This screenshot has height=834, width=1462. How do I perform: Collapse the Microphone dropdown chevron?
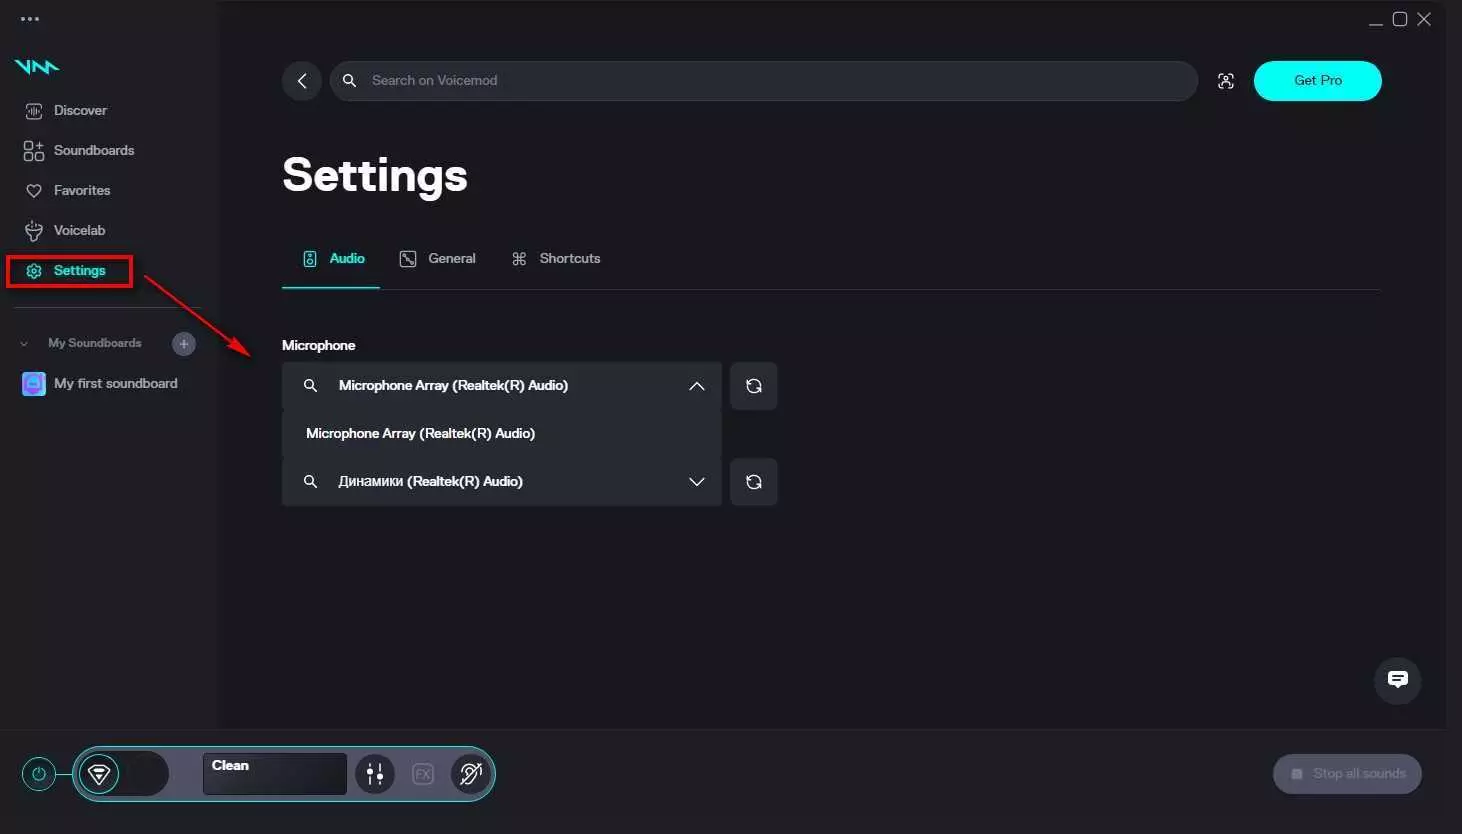tap(697, 386)
